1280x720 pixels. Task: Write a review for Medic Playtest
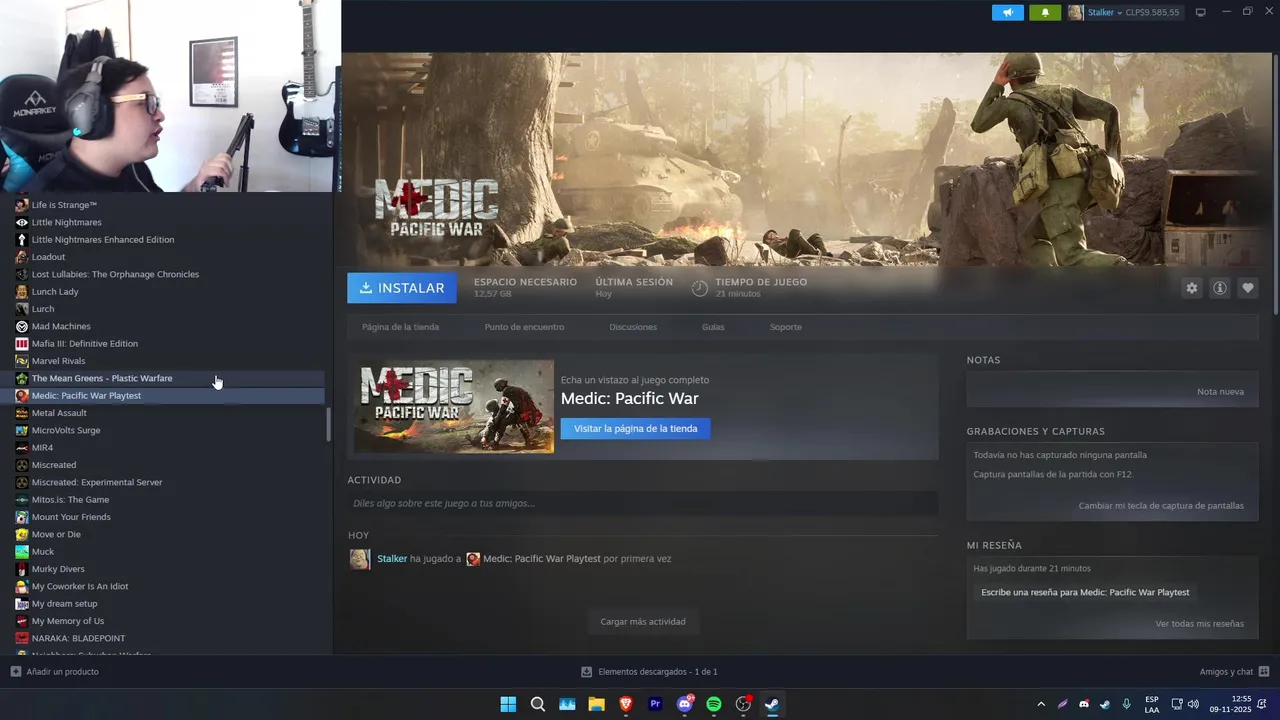coord(1085,592)
